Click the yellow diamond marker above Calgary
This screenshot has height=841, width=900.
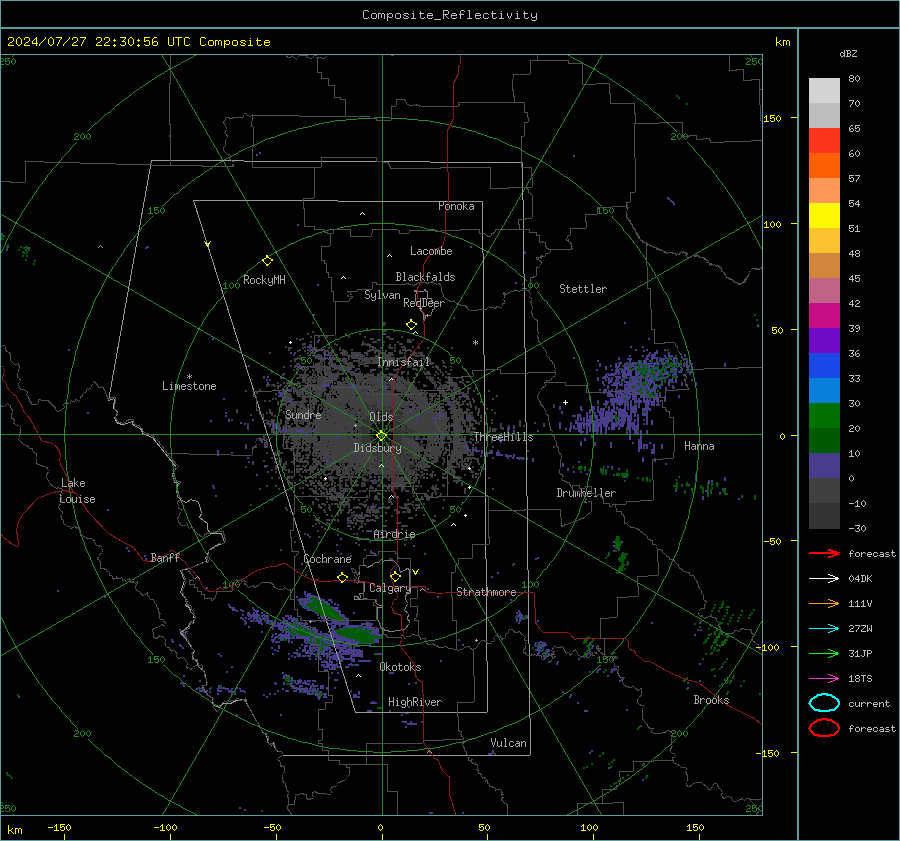click(x=395, y=576)
